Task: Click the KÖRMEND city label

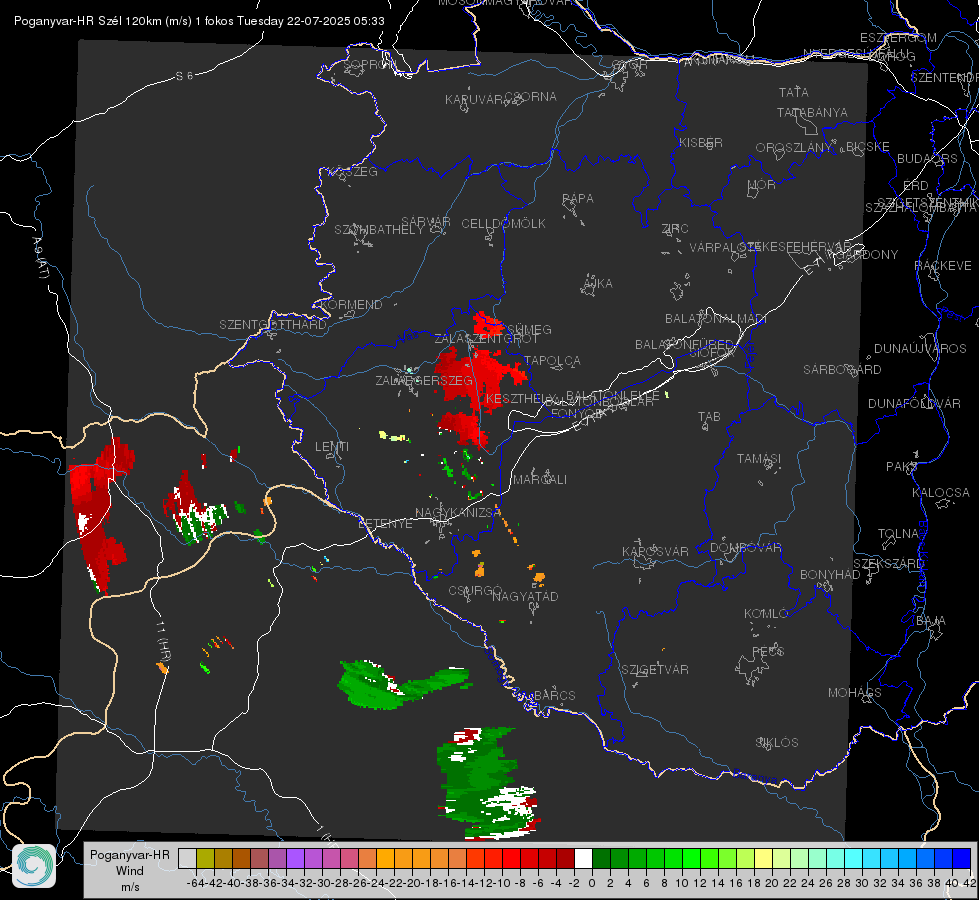Action: click(x=351, y=305)
